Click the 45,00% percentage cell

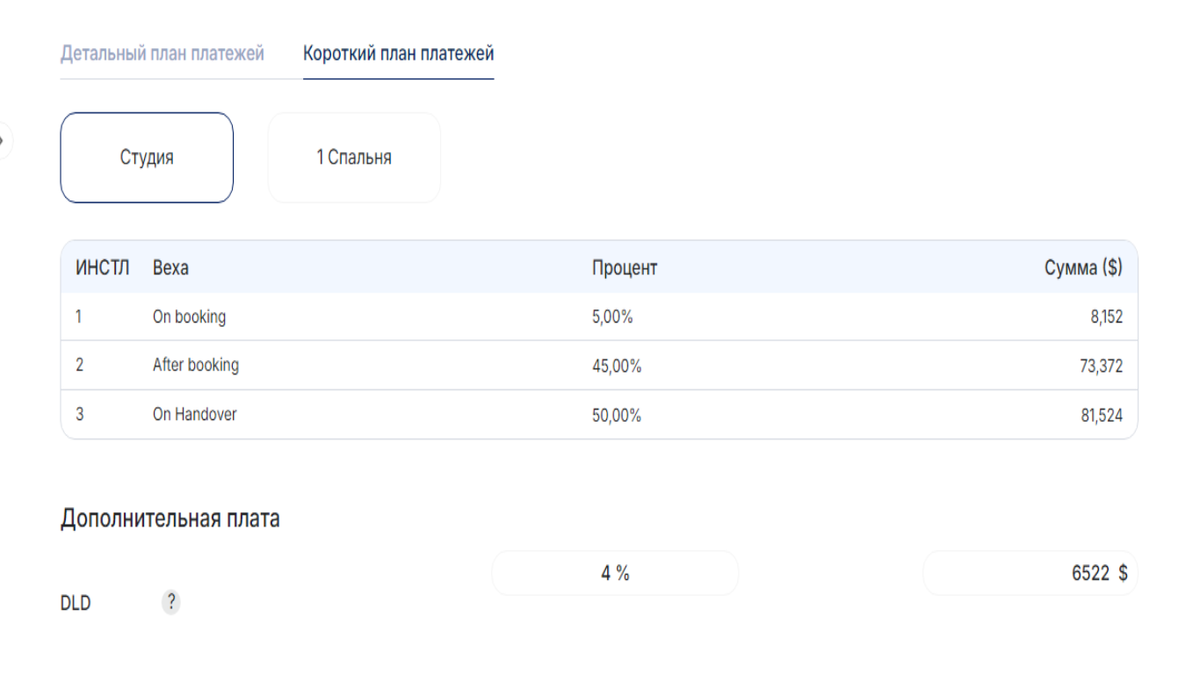pyautogui.click(x=616, y=366)
